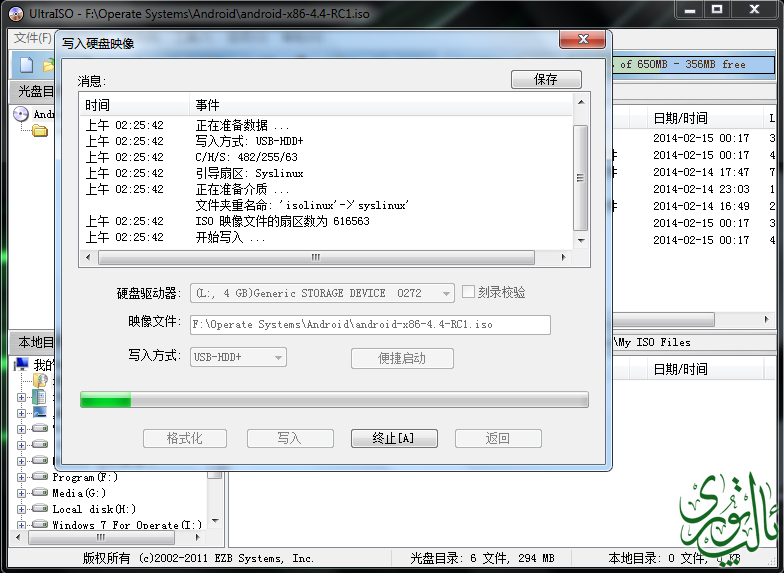Select the log row C/H/S: 482/255/63
The height and width of the screenshot is (573, 784).
tap(326, 157)
